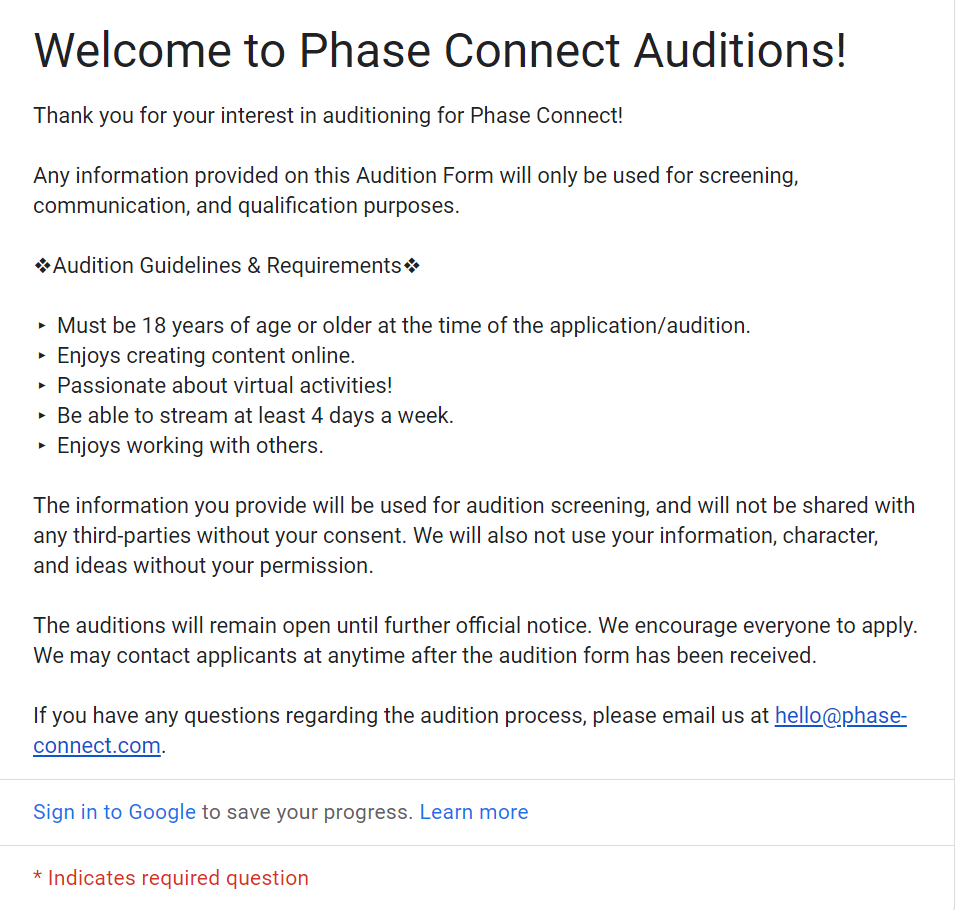Click the diamond symbol before Audition Guidelines
The width and height of the screenshot is (955, 910).
tap(42, 266)
